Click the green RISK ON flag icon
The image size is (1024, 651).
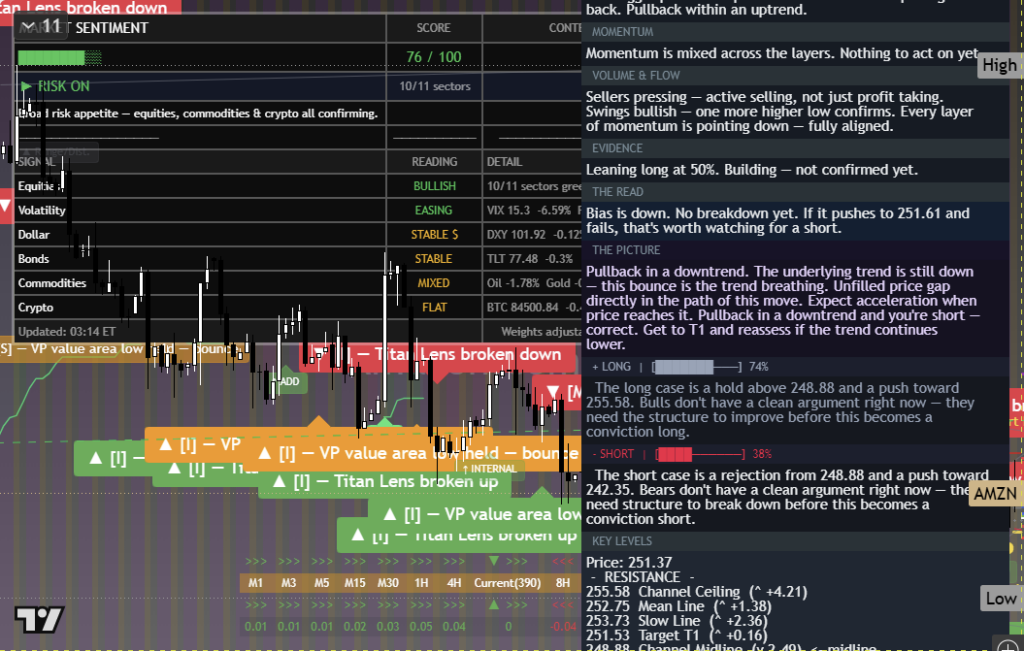coord(26,86)
